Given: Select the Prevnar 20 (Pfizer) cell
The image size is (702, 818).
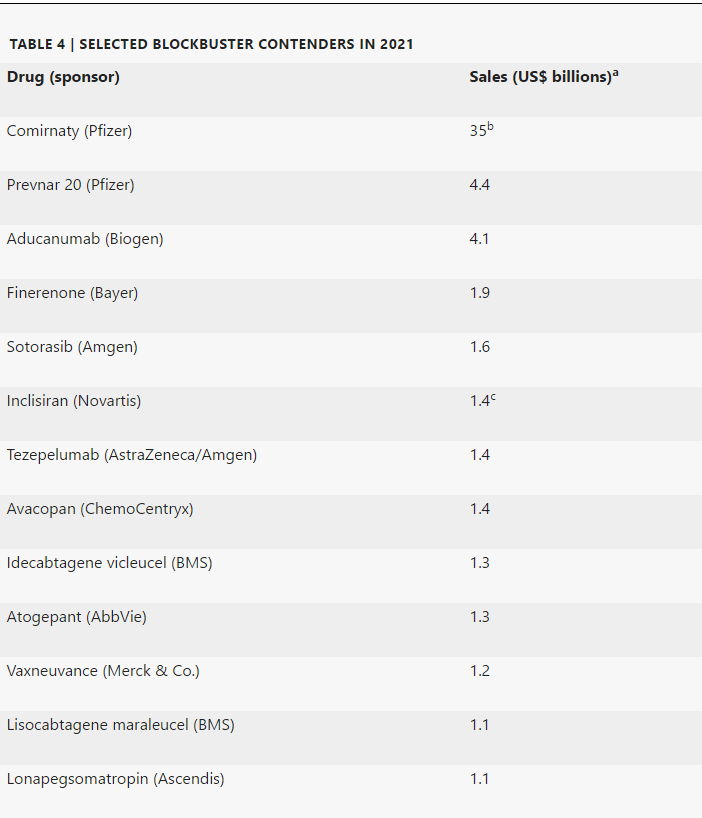Looking at the screenshot, I should tap(70, 185).
